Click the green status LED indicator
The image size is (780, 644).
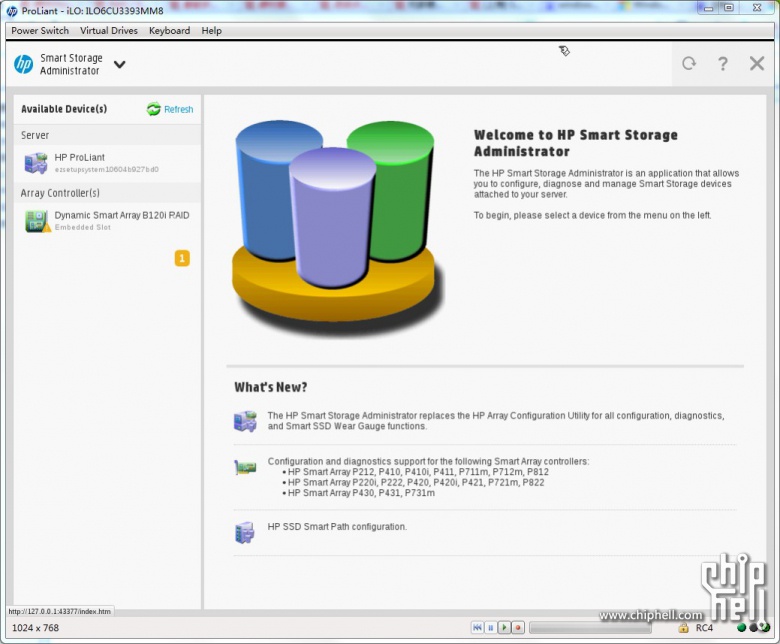click(741, 628)
